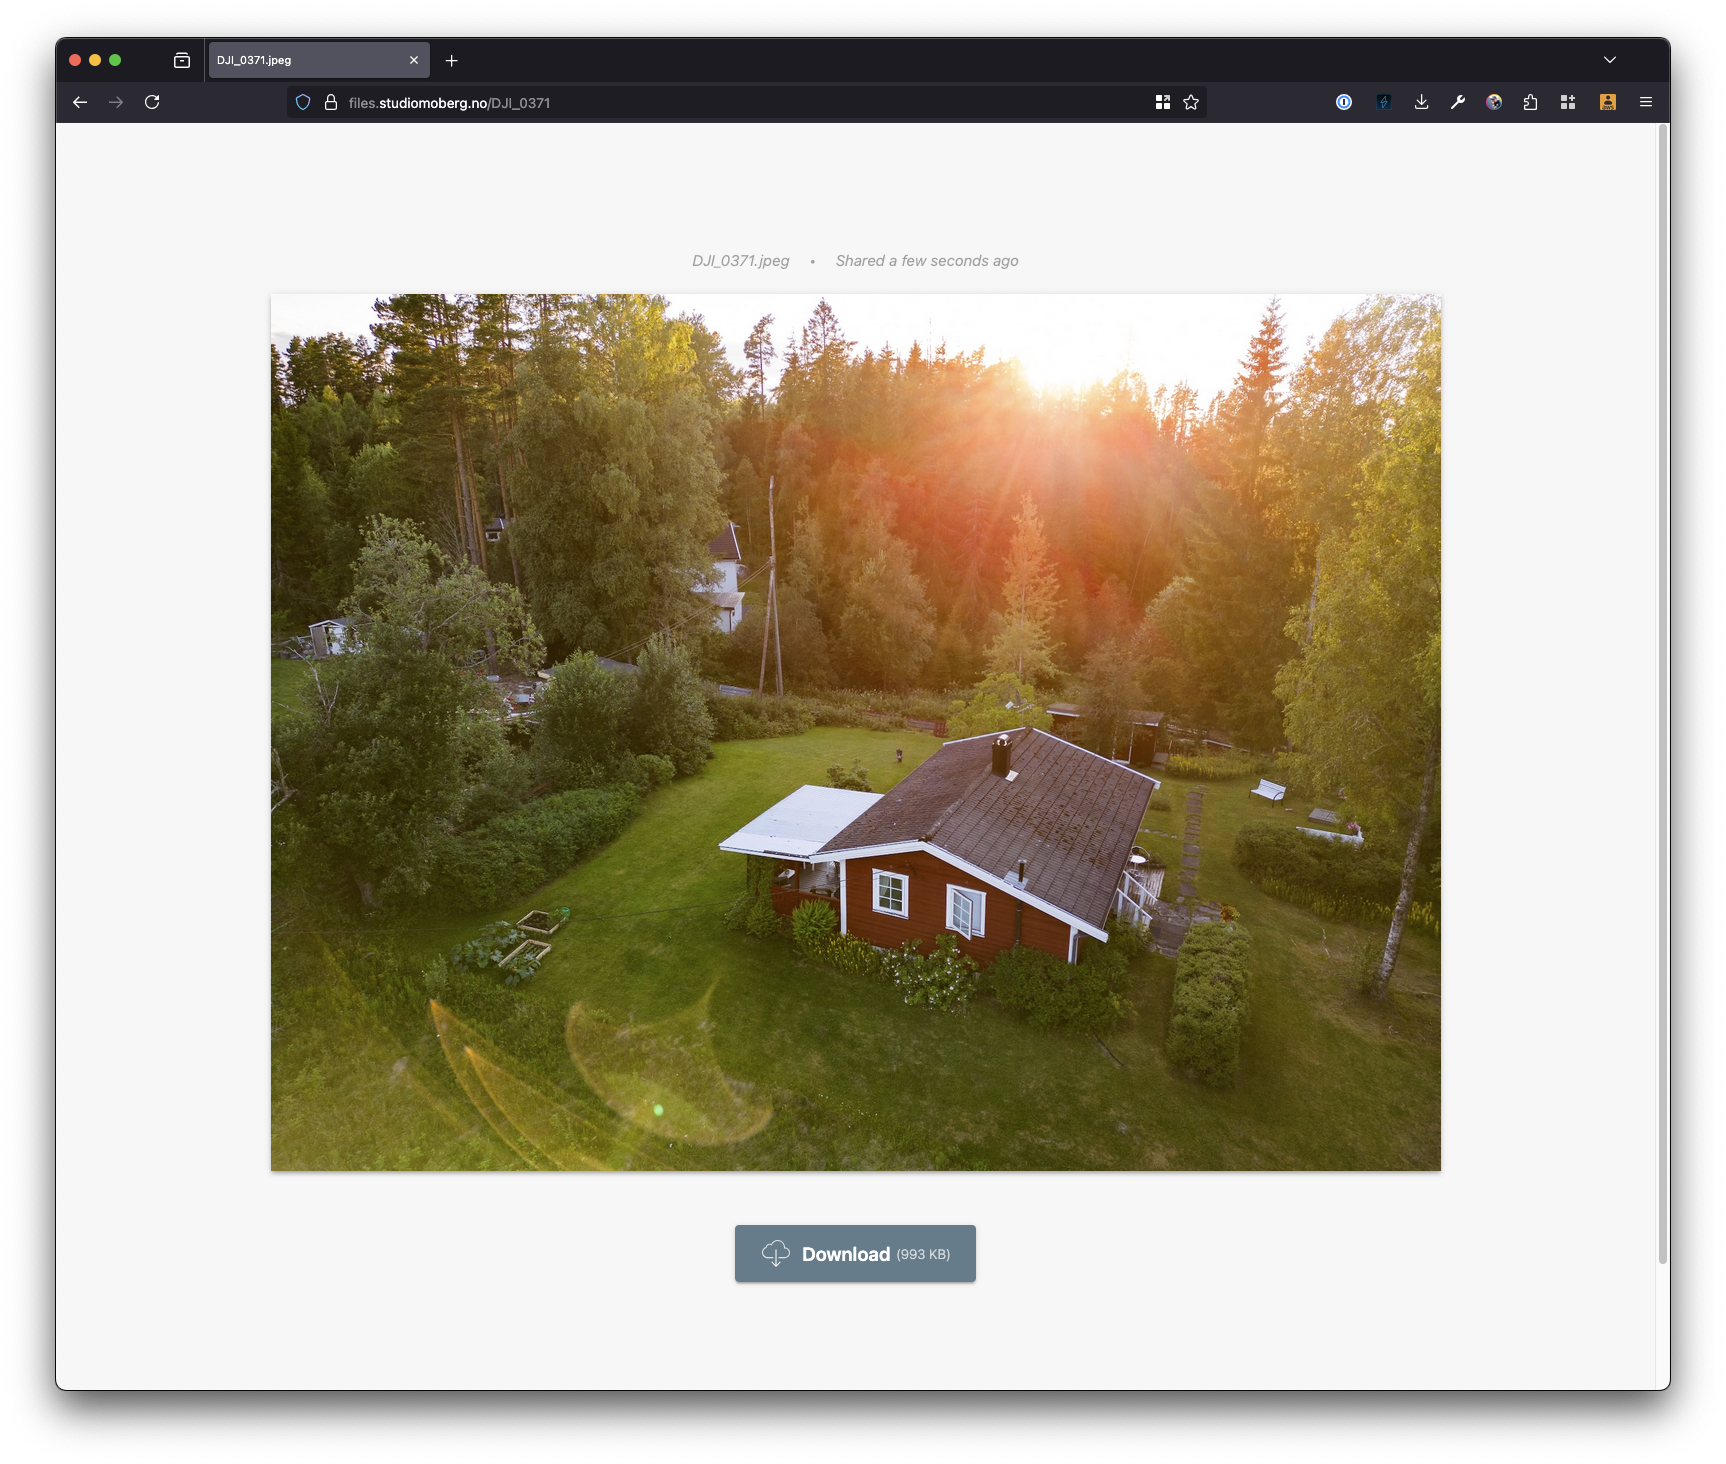Screen dimensions: 1726x1464
Task: List all tabs with the chevron
Action: [x=1610, y=60]
